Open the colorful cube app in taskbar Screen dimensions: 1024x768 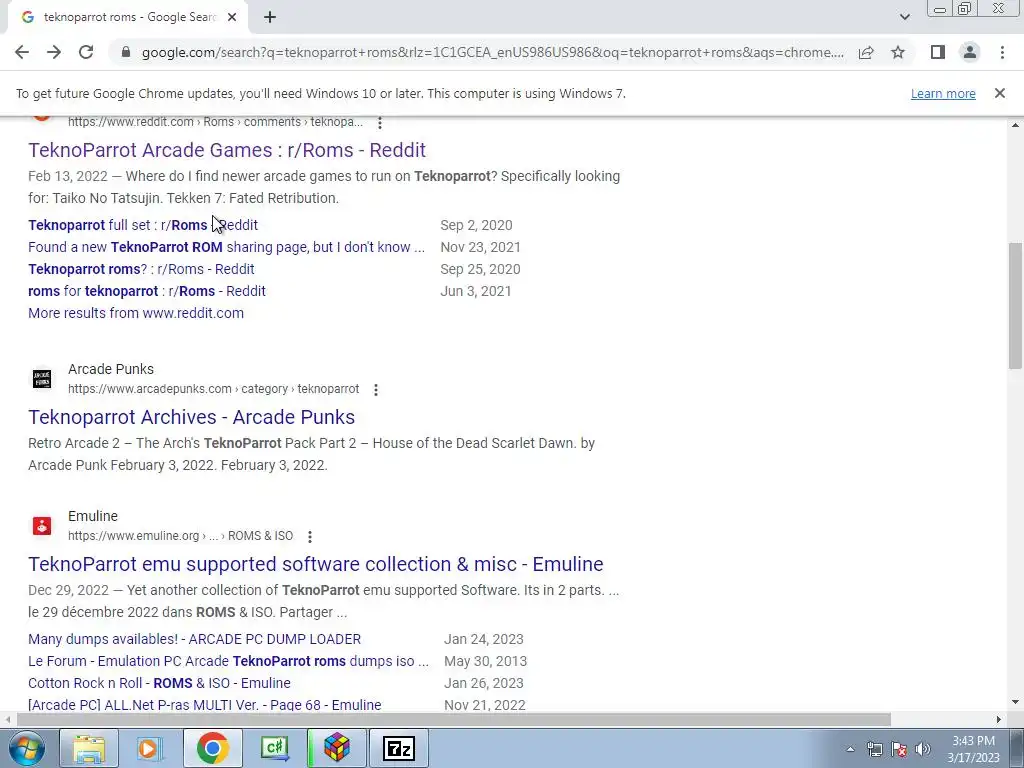(336, 748)
